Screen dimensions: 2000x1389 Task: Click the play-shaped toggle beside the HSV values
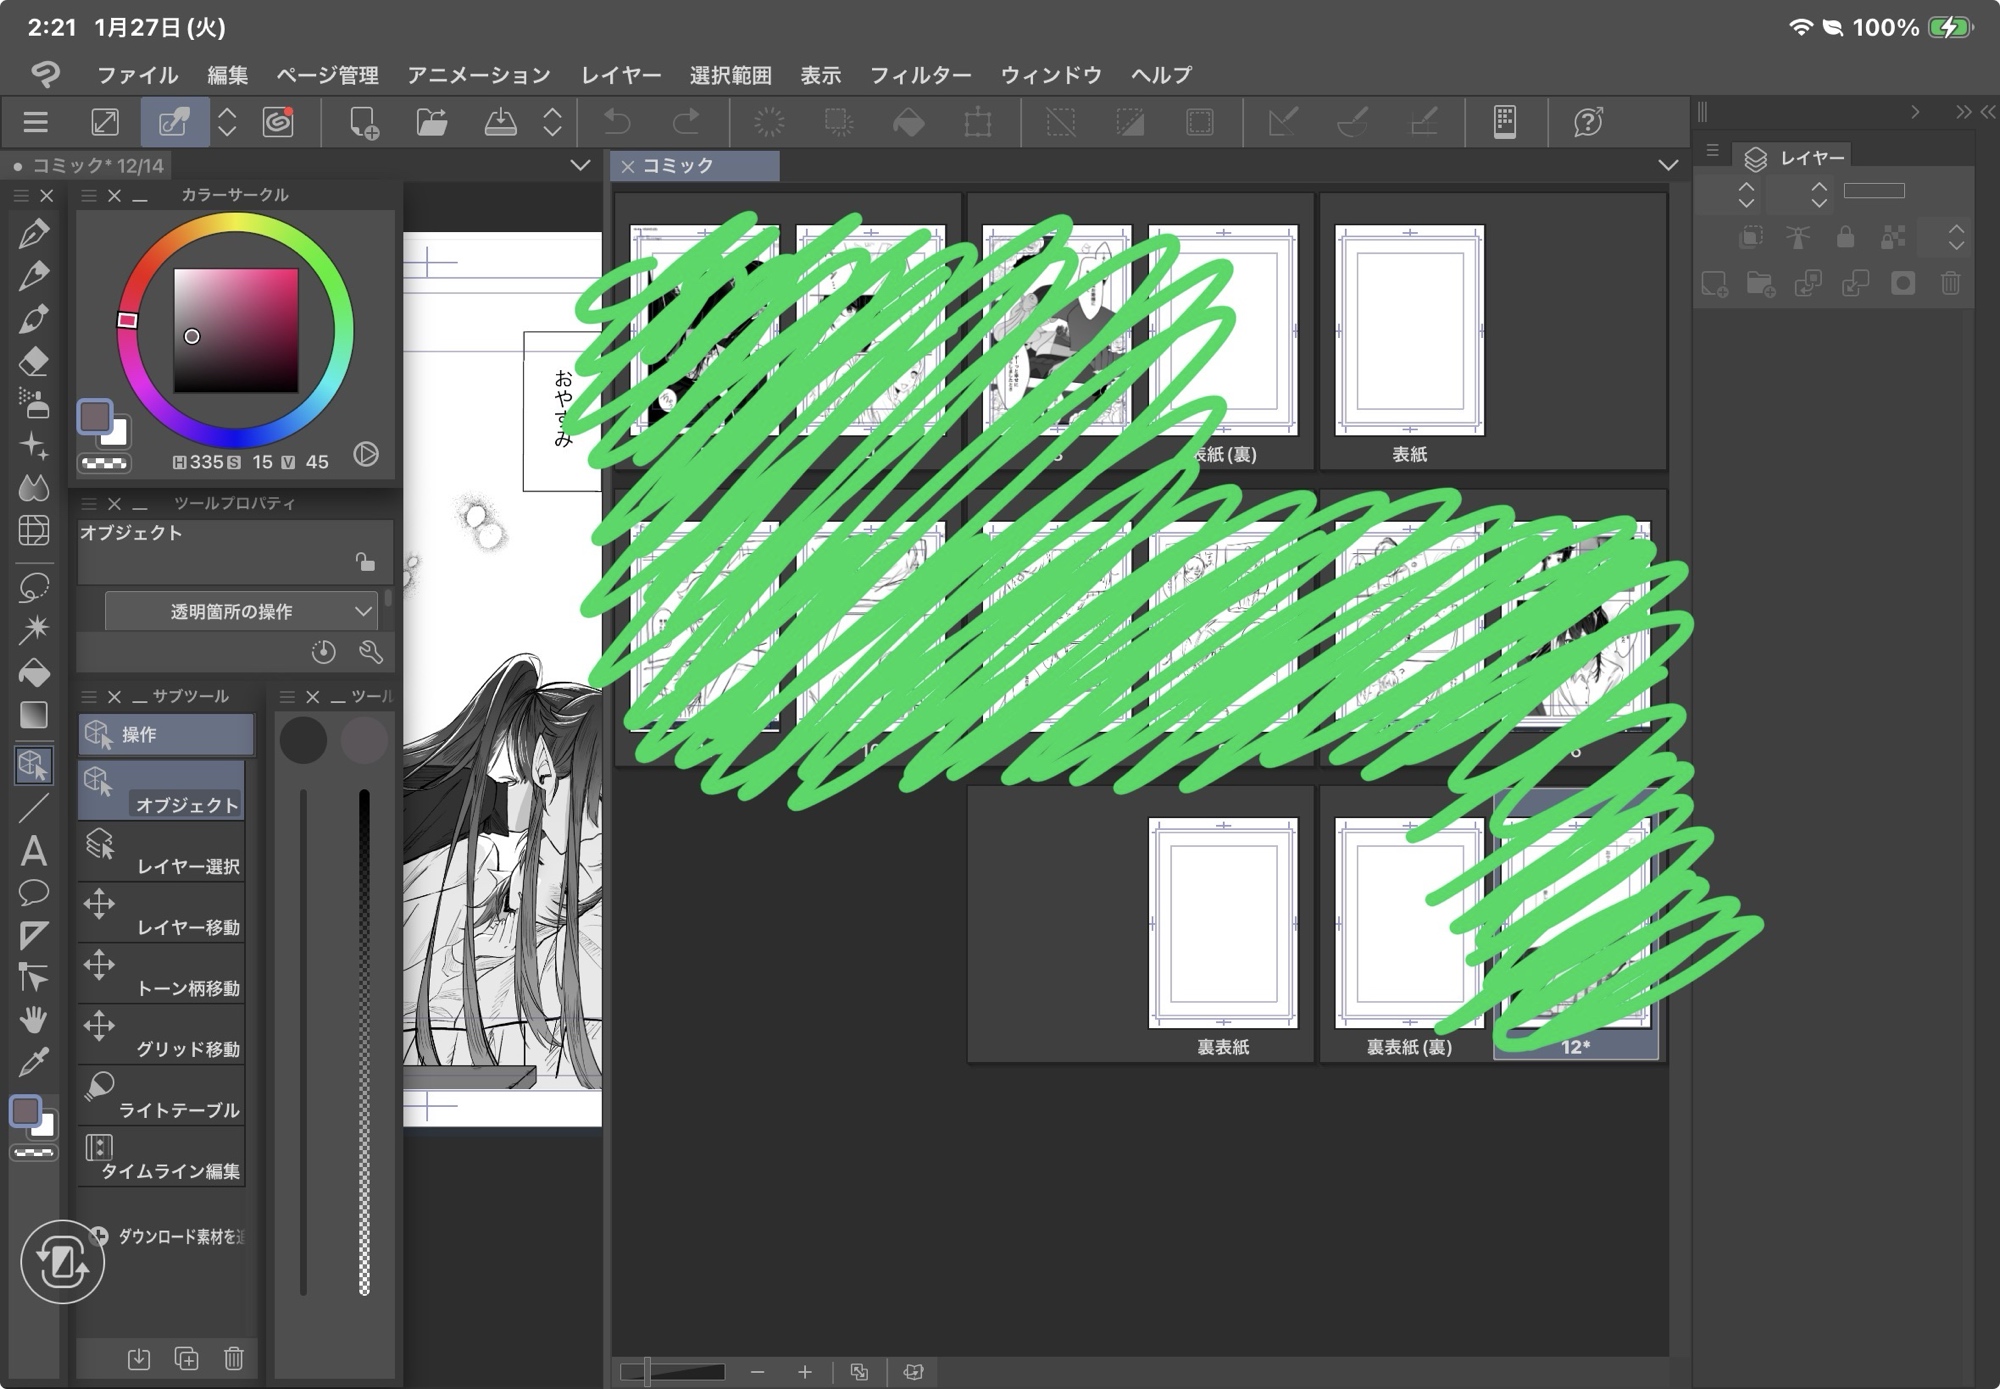point(366,455)
